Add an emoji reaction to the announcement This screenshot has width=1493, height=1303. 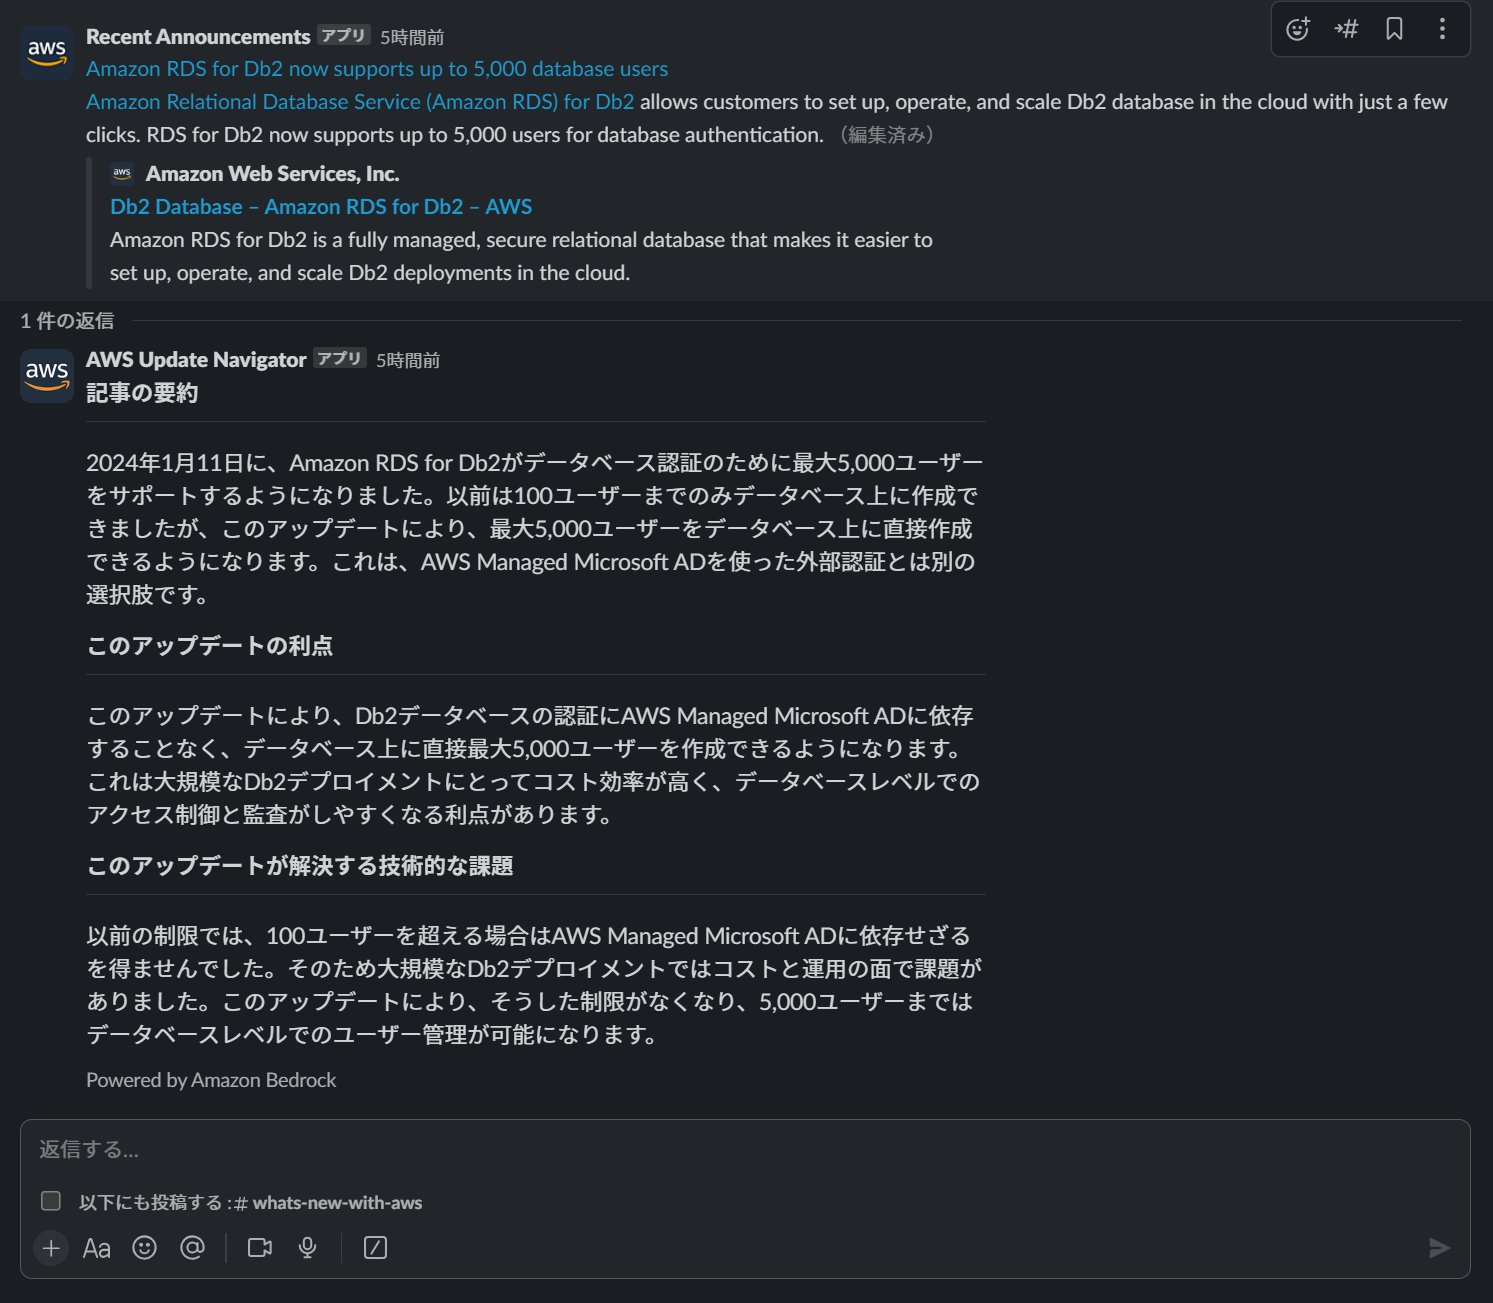pos(1297,29)
